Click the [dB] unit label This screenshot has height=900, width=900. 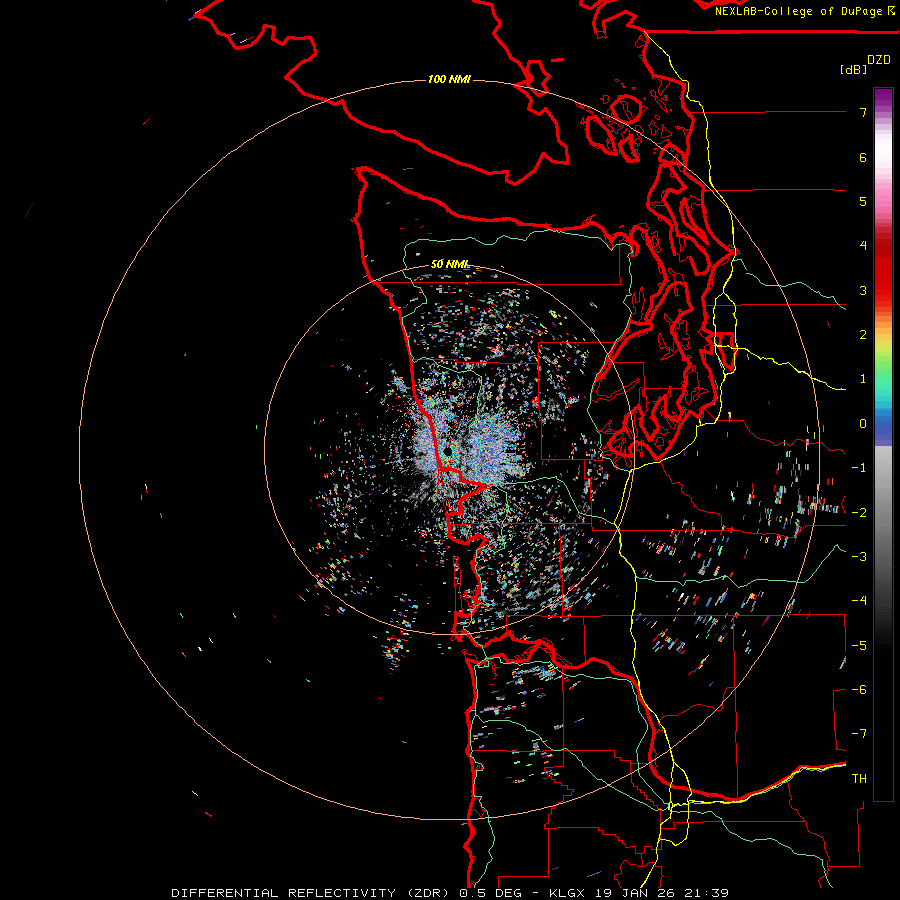pos(854,70)
